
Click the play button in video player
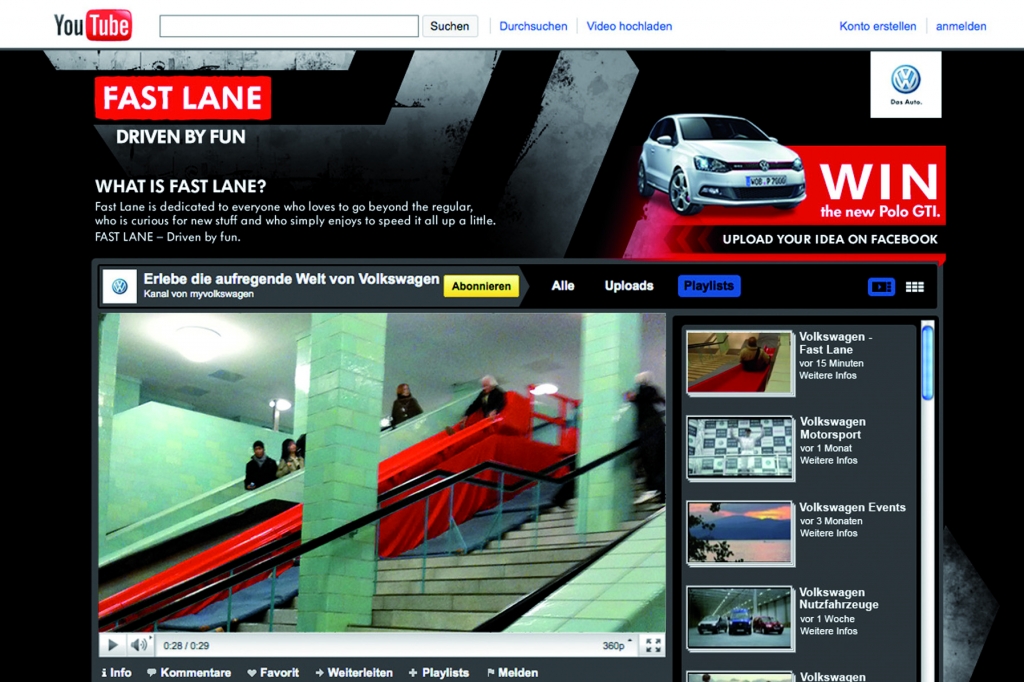click(x=112, y=645)
